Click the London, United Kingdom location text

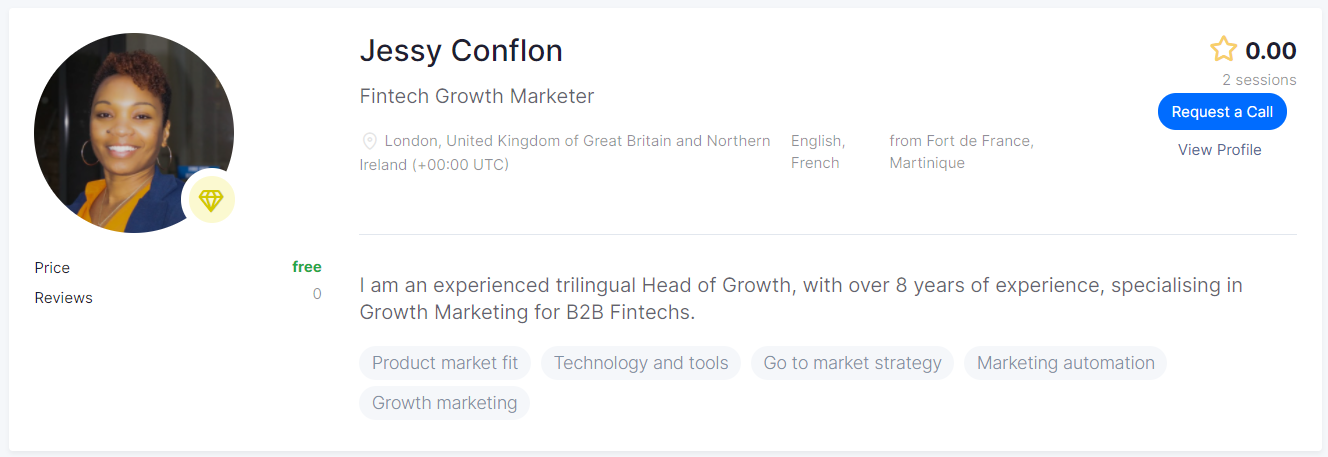coord(565,153)
